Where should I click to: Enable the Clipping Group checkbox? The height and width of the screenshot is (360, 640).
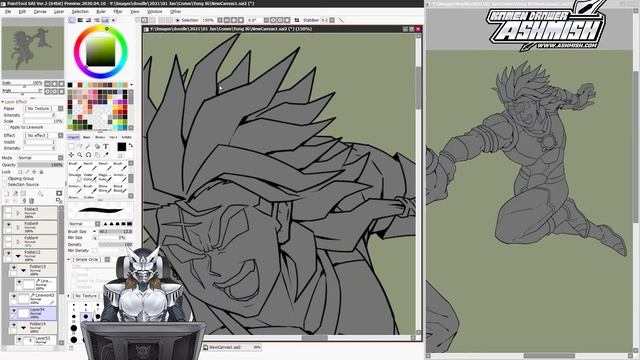tap(5, 178)
